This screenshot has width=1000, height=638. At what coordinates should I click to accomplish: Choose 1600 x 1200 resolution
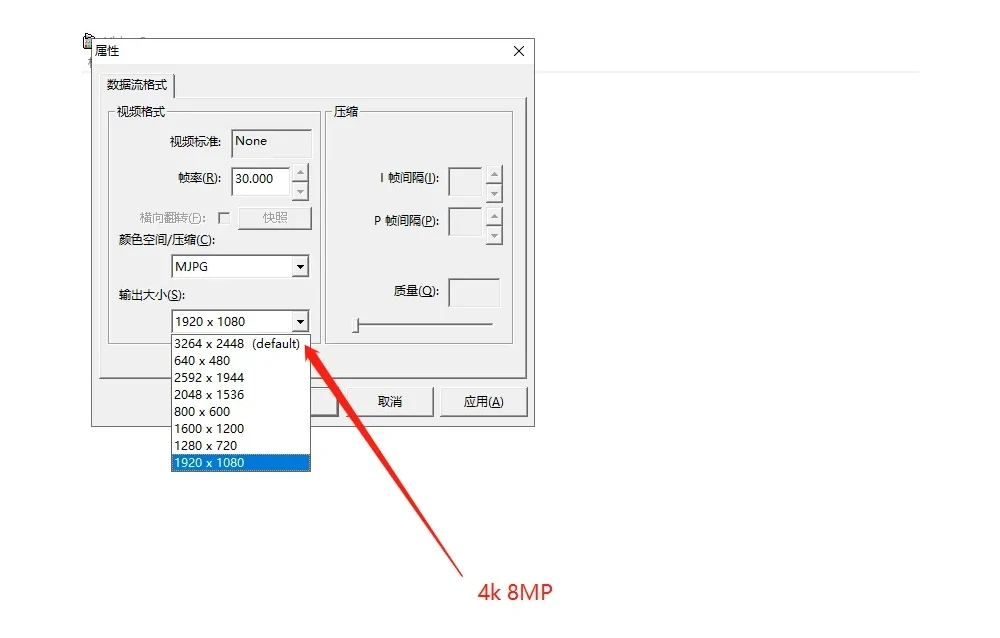click(240, 429)
